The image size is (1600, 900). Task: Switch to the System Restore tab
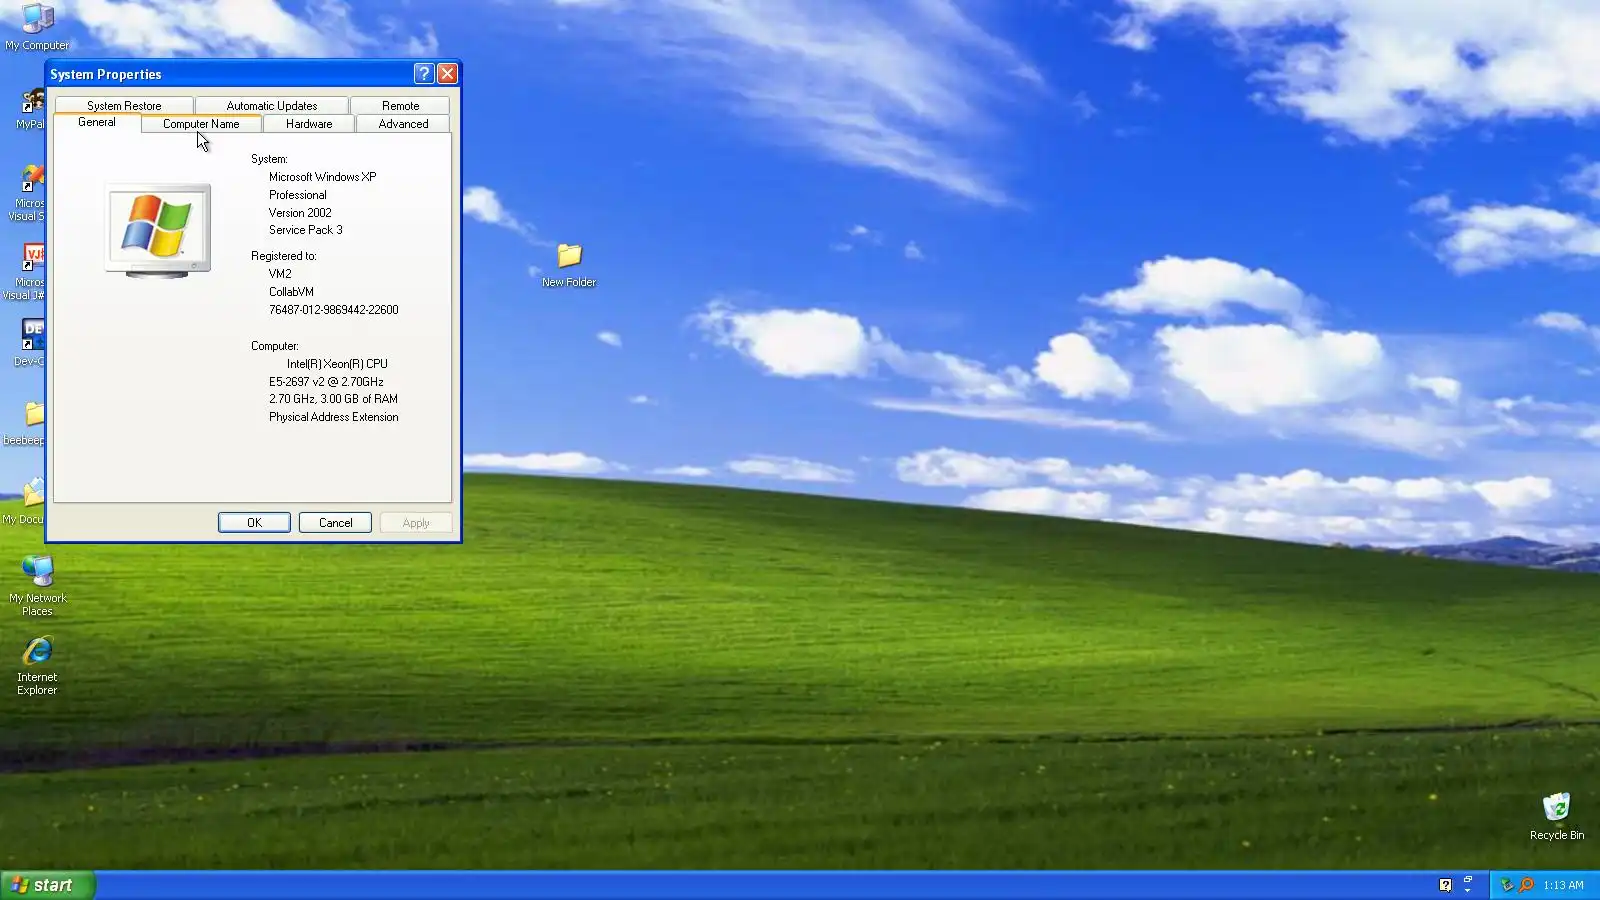[x=124, y=105]
